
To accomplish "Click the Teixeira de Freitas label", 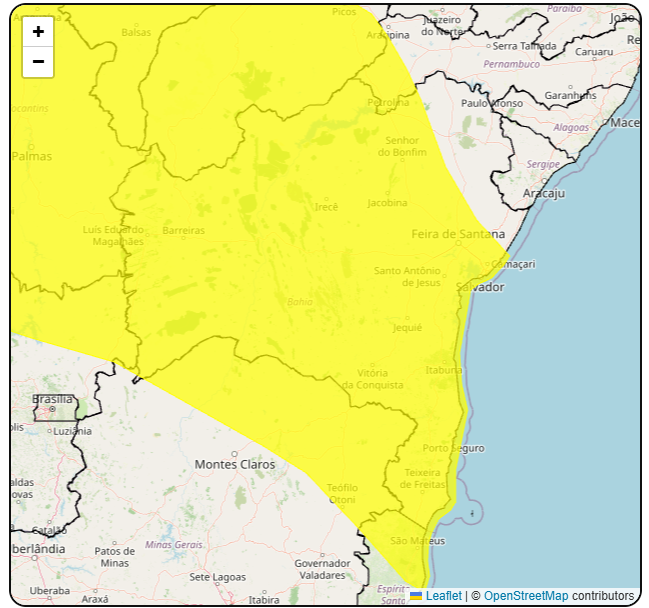I will [x=422, y=478].
